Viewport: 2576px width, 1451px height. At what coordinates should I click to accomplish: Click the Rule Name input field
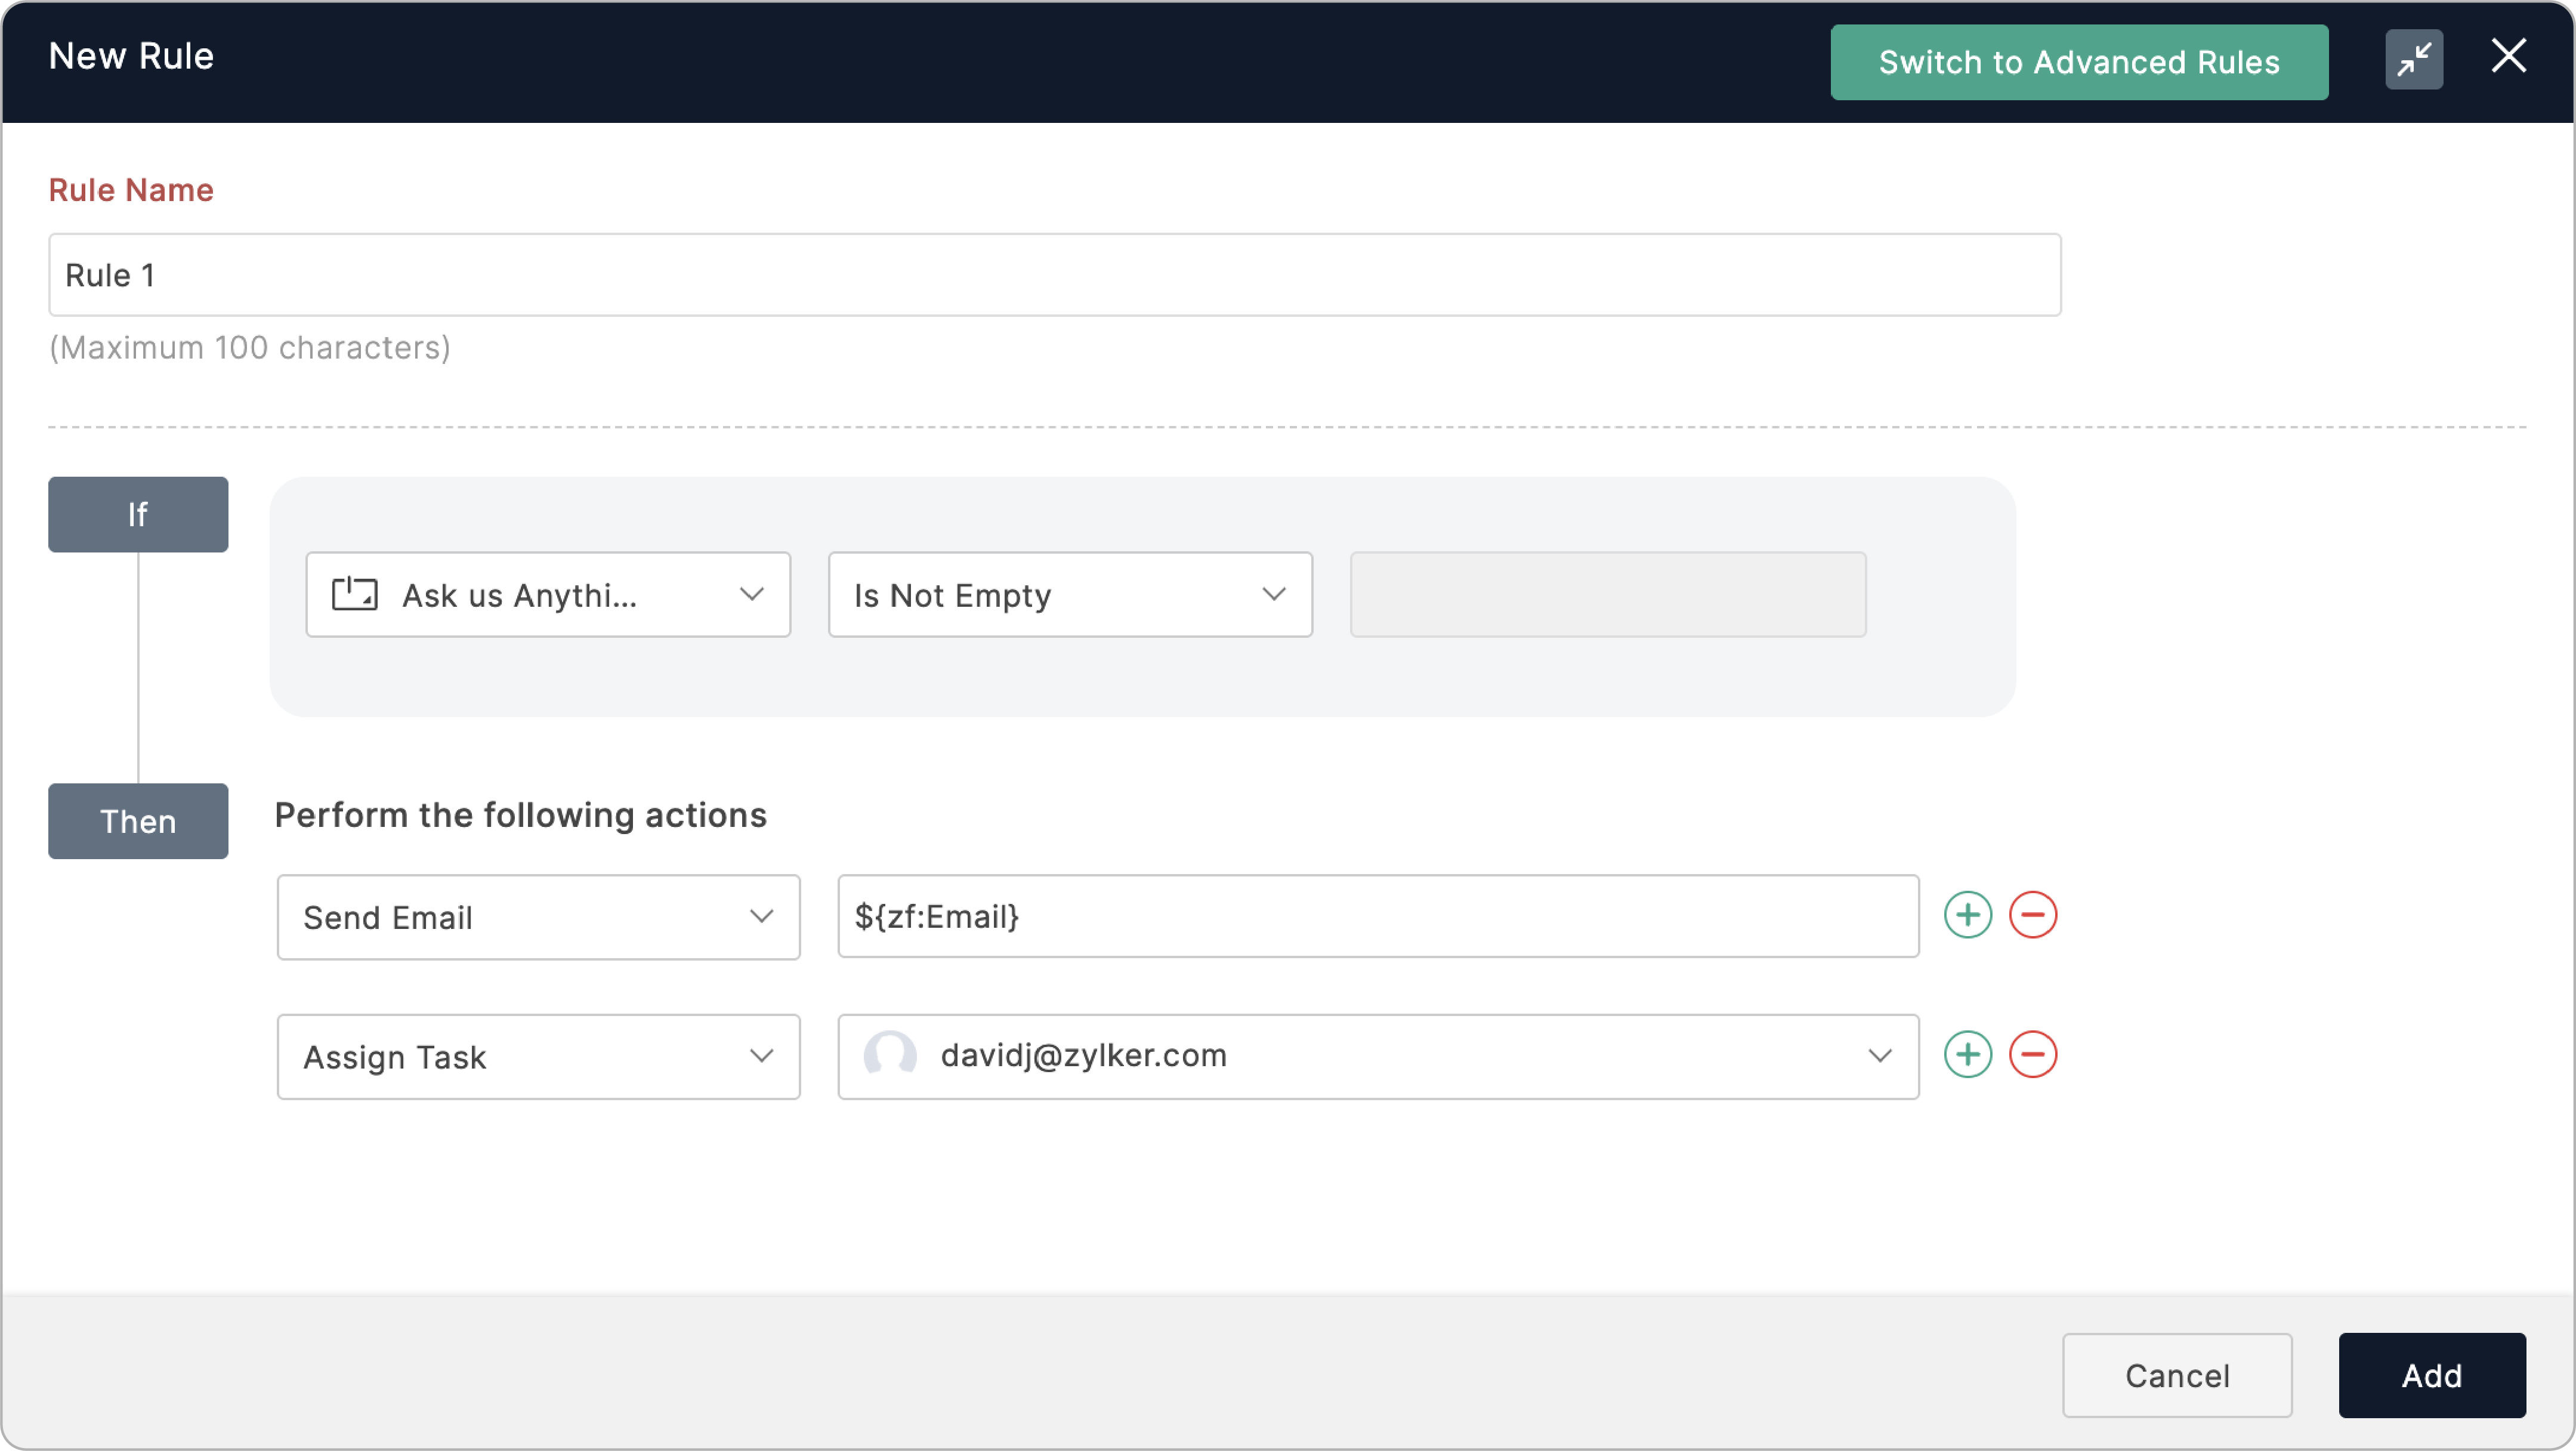1054,275
